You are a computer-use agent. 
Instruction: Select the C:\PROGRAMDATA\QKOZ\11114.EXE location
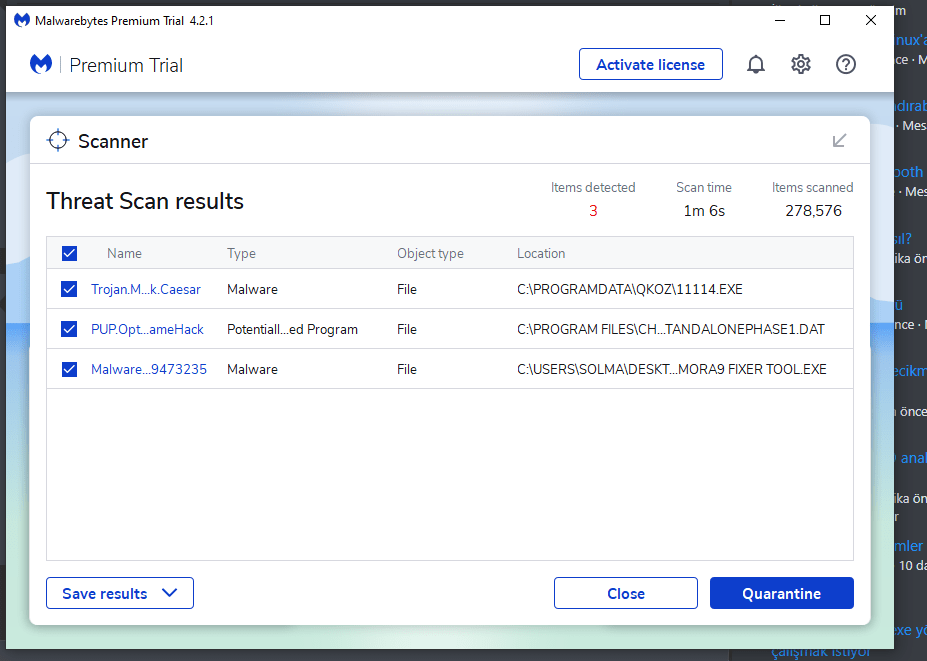630,289
